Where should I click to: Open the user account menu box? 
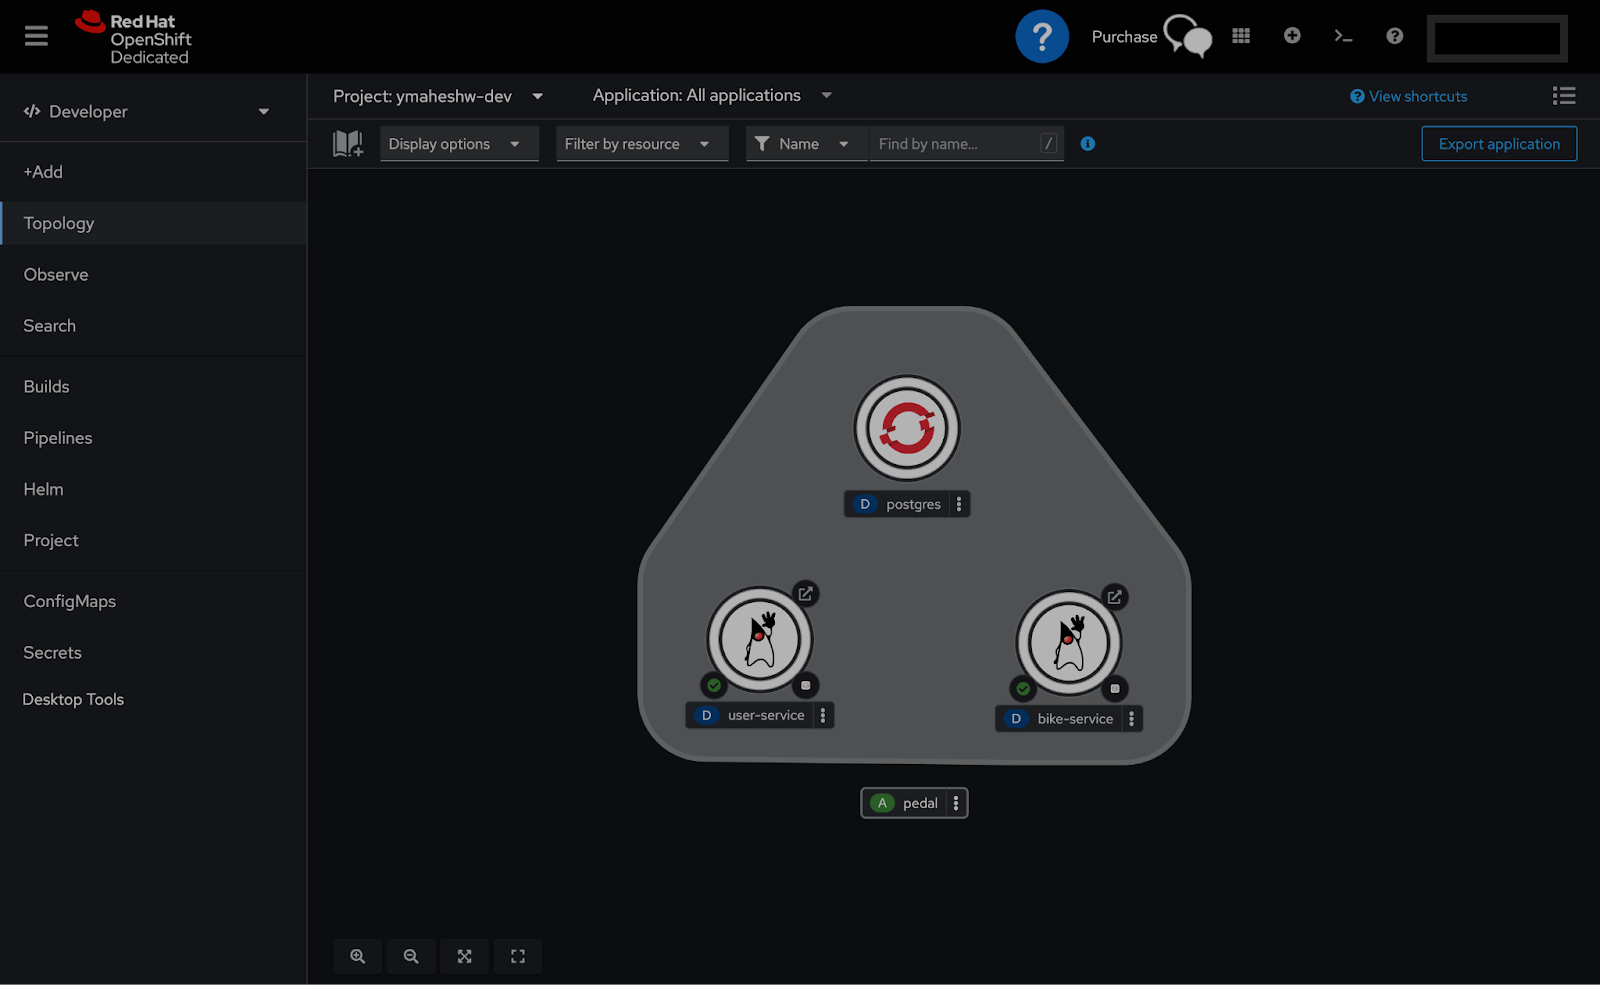coord(1497,38)
